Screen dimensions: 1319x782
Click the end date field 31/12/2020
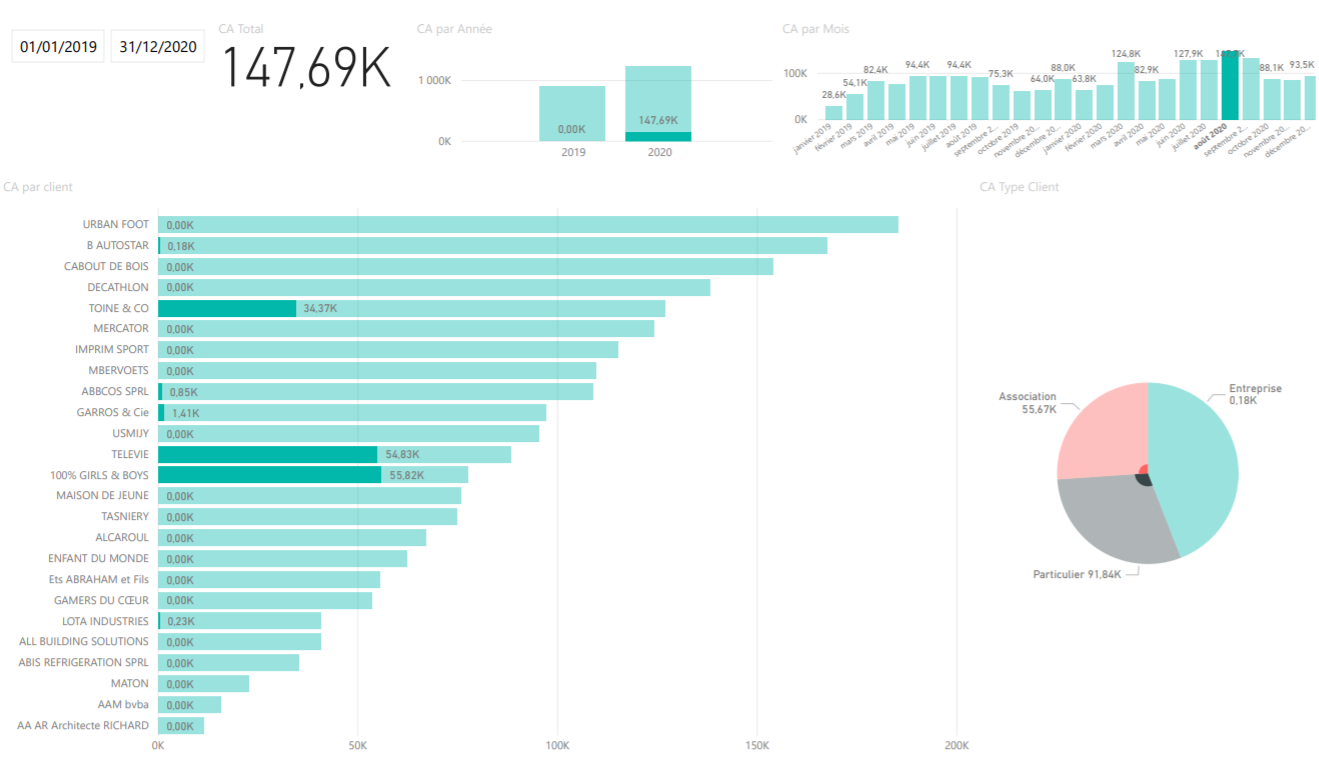[x=157, y=46]
